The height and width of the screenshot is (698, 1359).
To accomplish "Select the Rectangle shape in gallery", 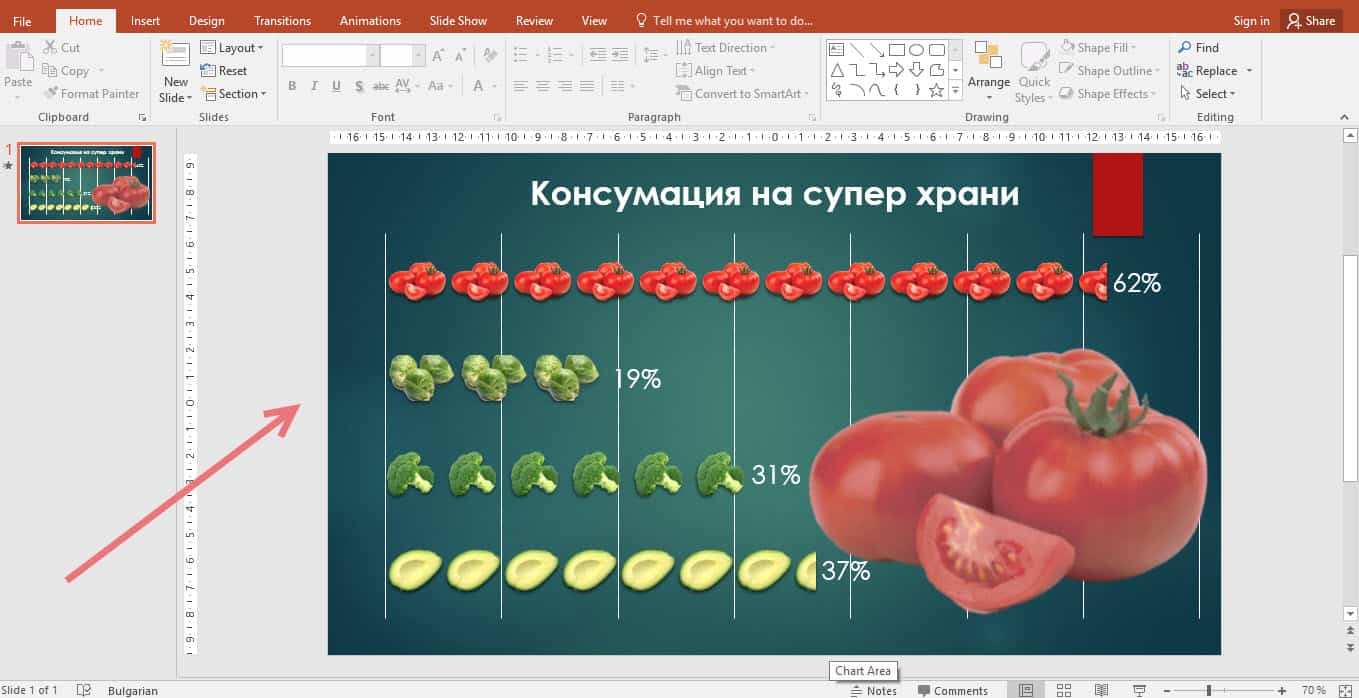I will click(x=897, y=49).
